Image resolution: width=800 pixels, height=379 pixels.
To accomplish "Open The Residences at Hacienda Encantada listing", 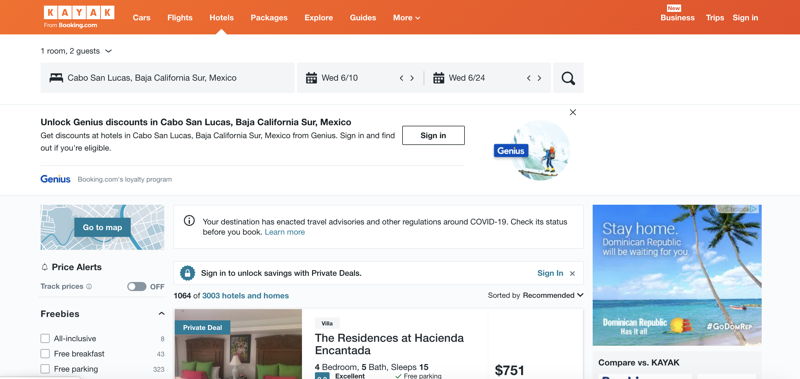I will [x=389, y=344].
